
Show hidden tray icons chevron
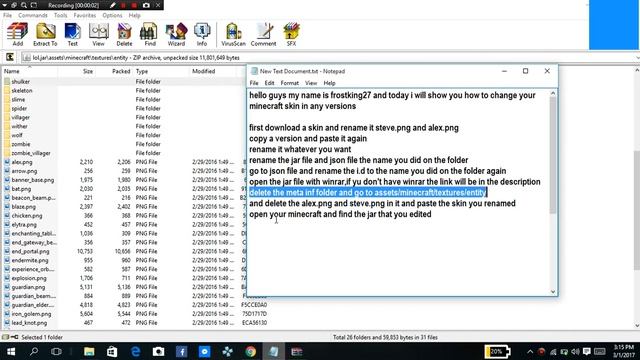(530, 351)
